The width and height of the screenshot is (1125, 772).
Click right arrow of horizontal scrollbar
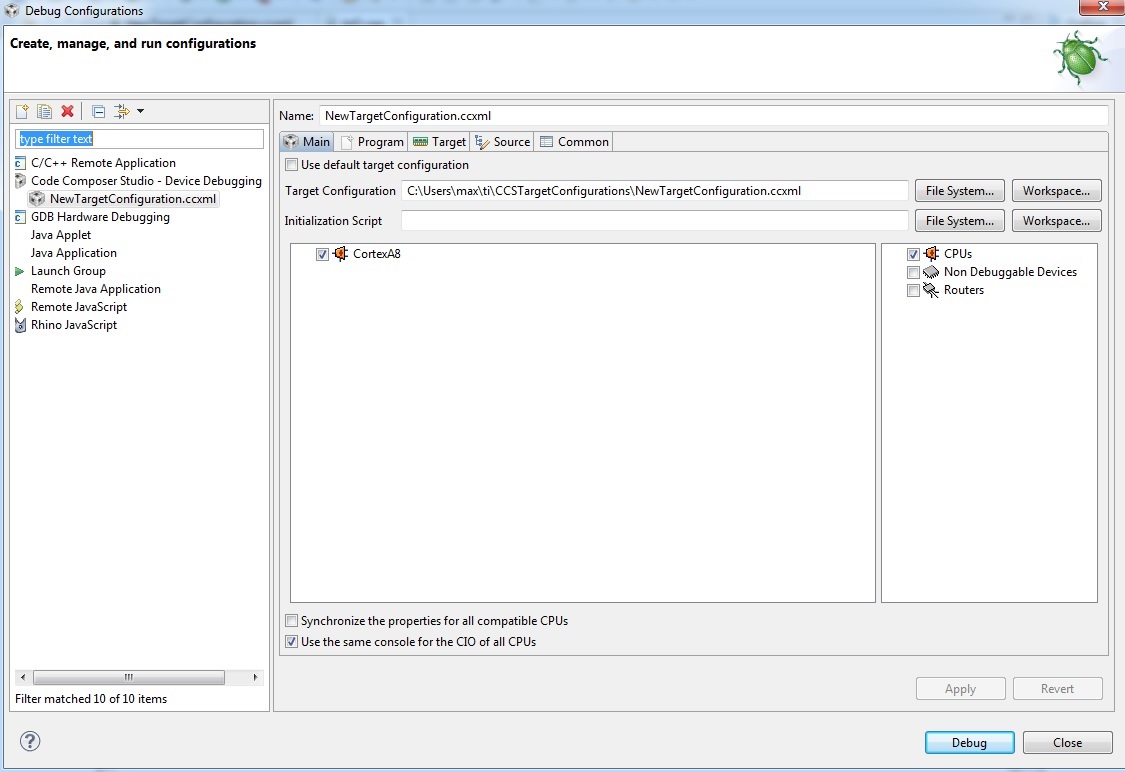click(x=255, y=677)
